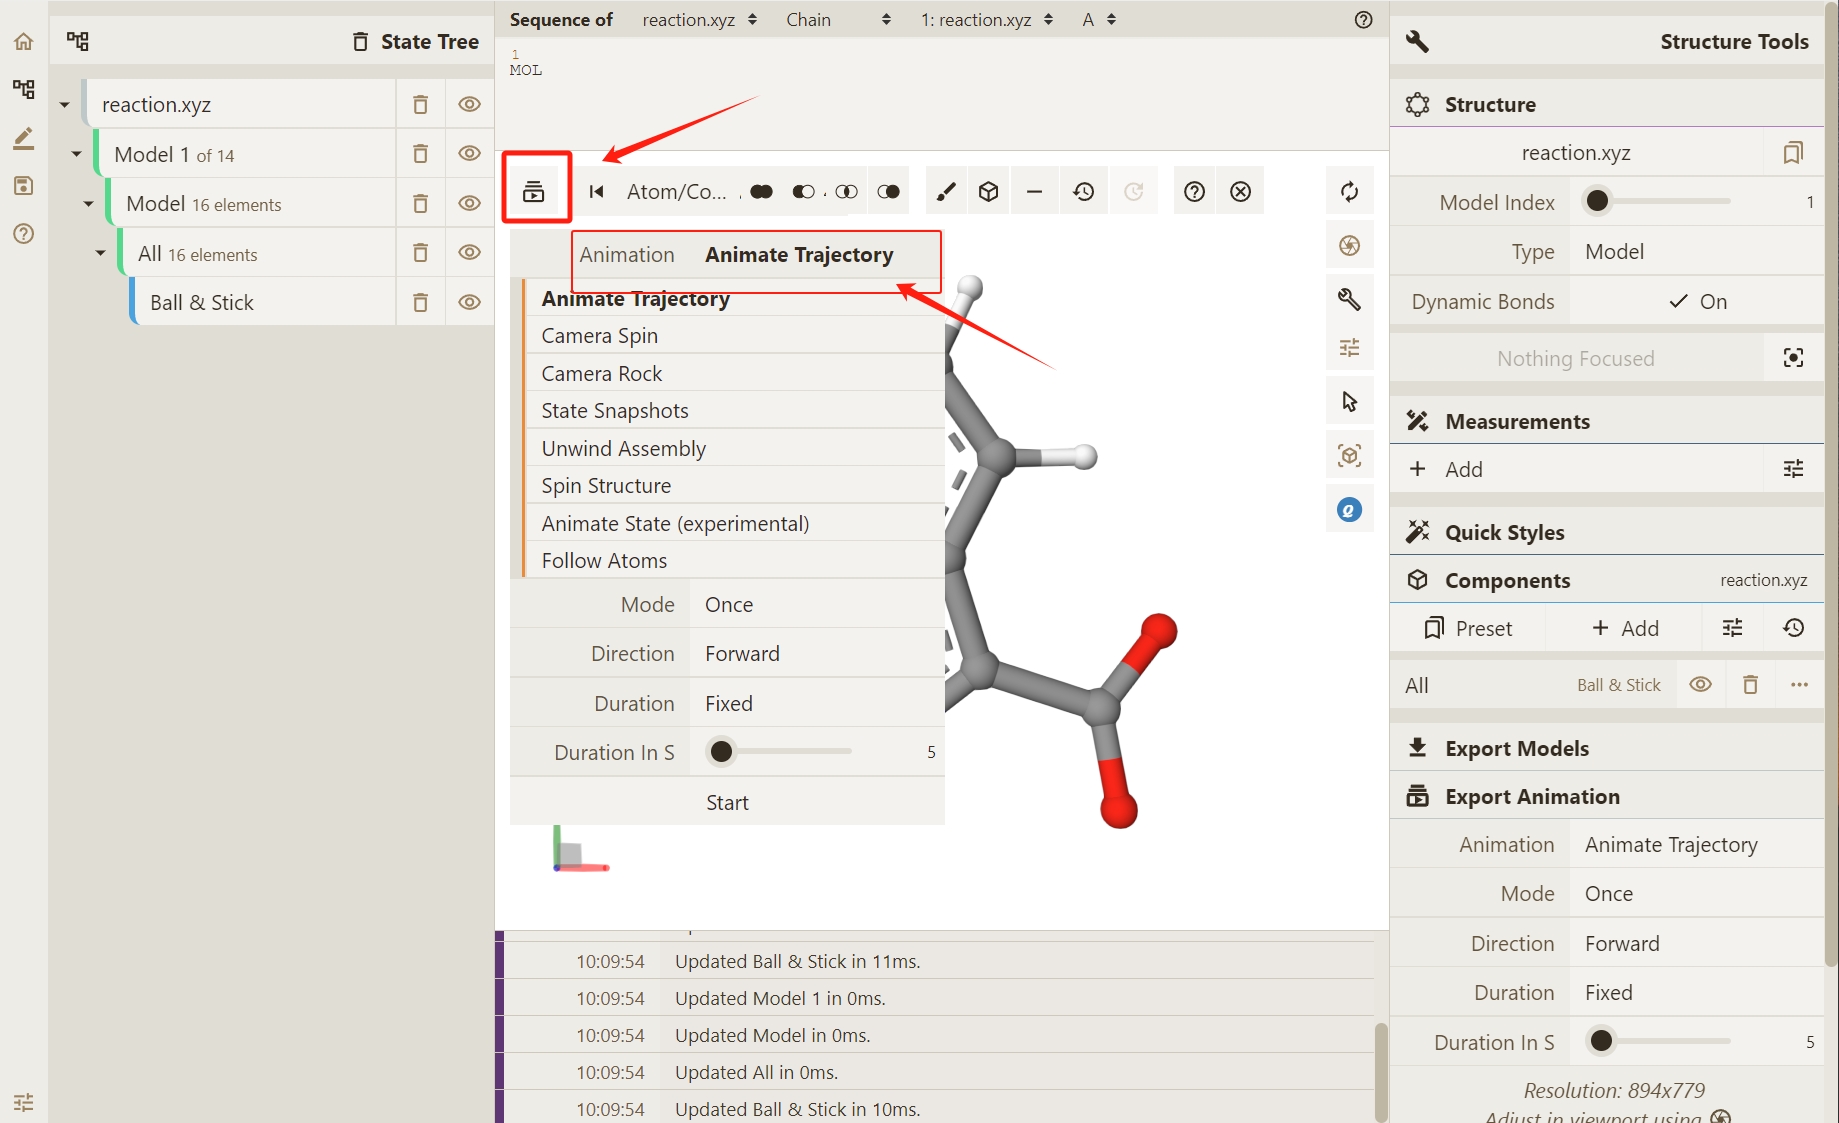The height and width of the screenshot is (1123, 1839).
Task: Delete the Ball & Stick tree node
Action: (421, 303)
